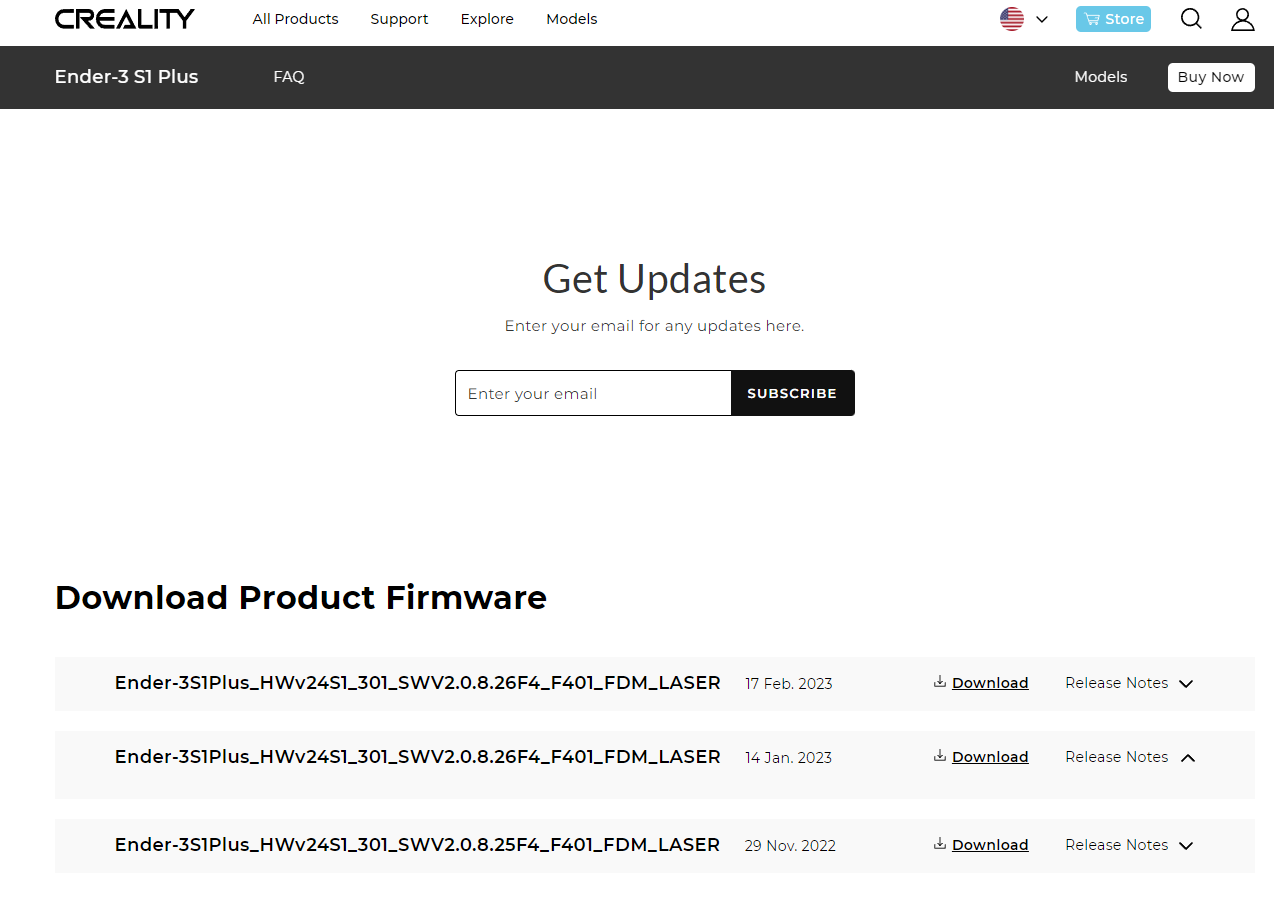The width and height of the screenshot is (1274, 914).
Task: Expand Release Notes chevron for 29 Nov. 2022
Action: point(1186,846)
